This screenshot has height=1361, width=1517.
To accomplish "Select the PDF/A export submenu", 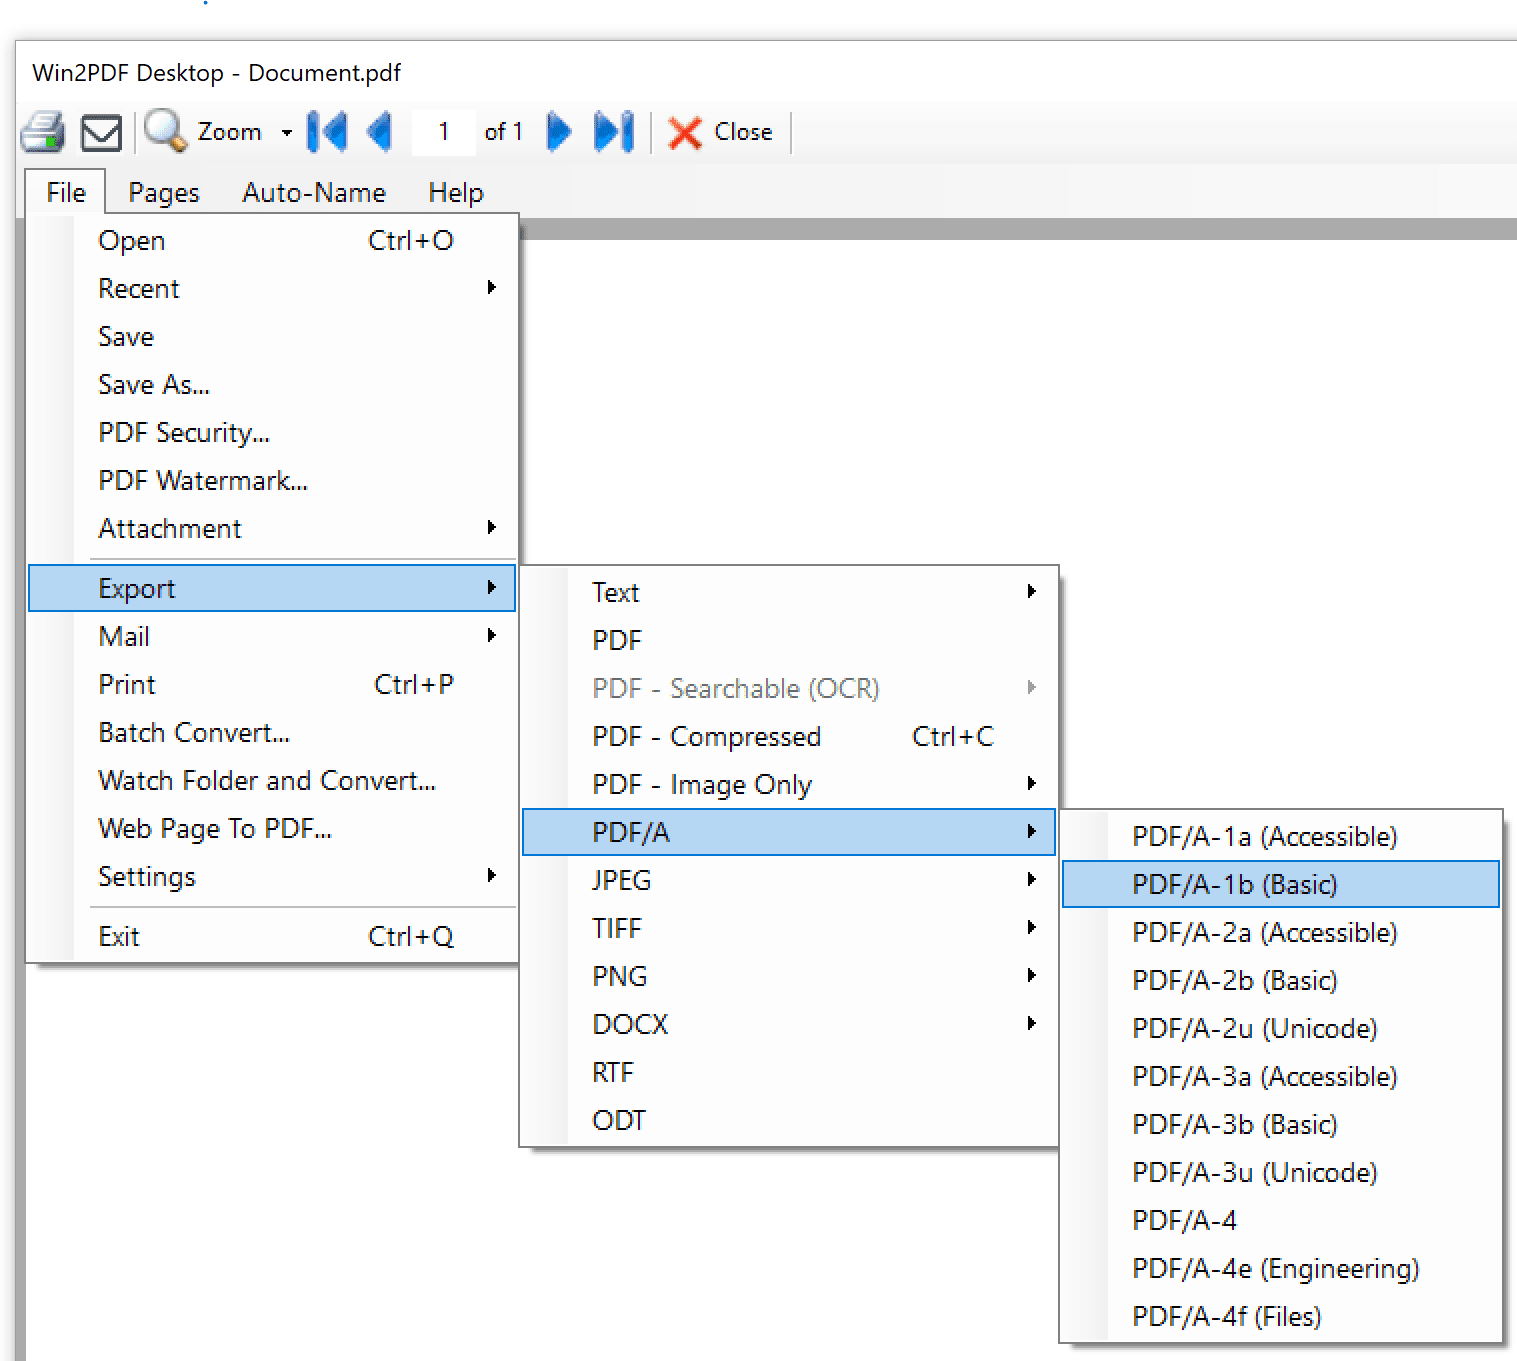I will coord(789,832).
